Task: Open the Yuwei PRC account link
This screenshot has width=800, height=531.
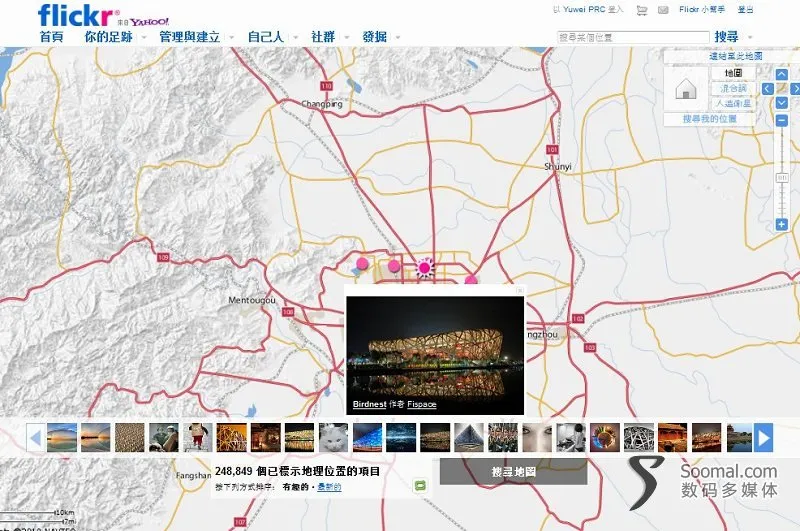Action: click(584, 10)
